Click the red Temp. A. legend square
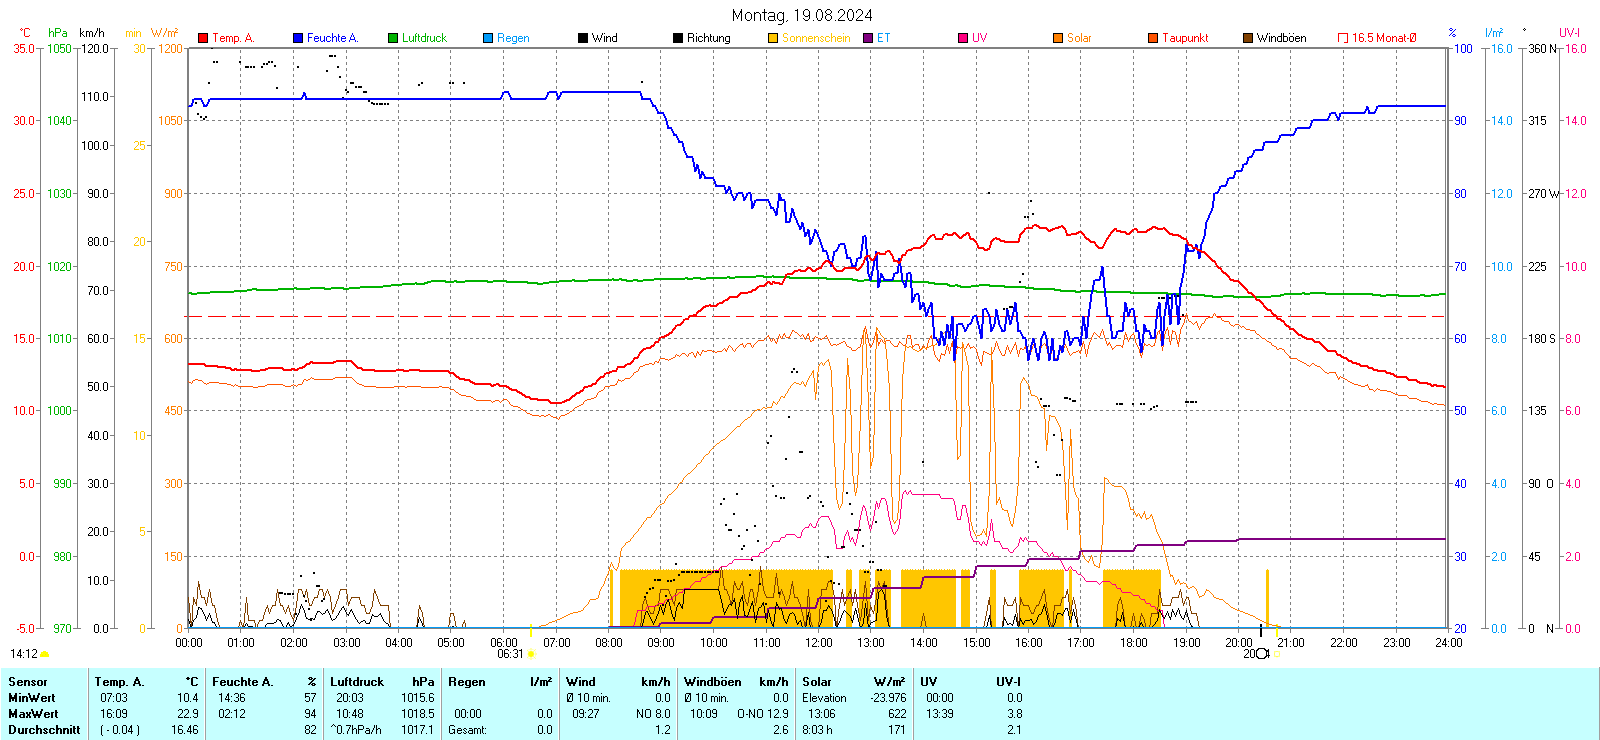The image size is (1600, 740). coord(203,38)
